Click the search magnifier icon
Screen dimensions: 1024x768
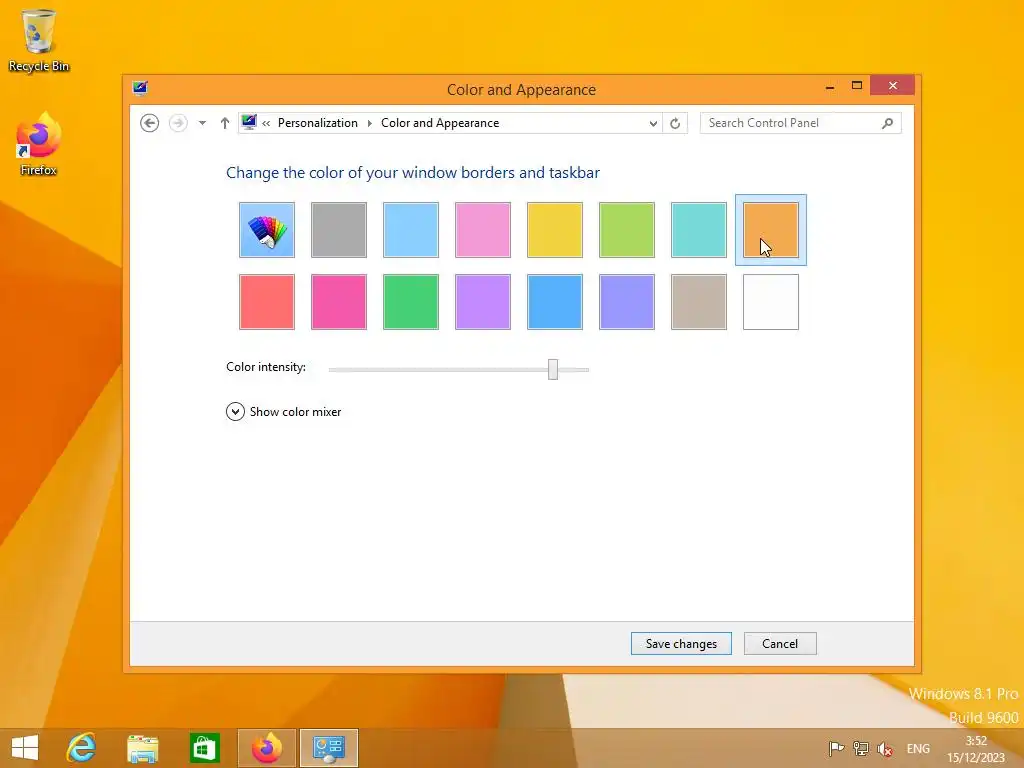[x=887, y=123]
